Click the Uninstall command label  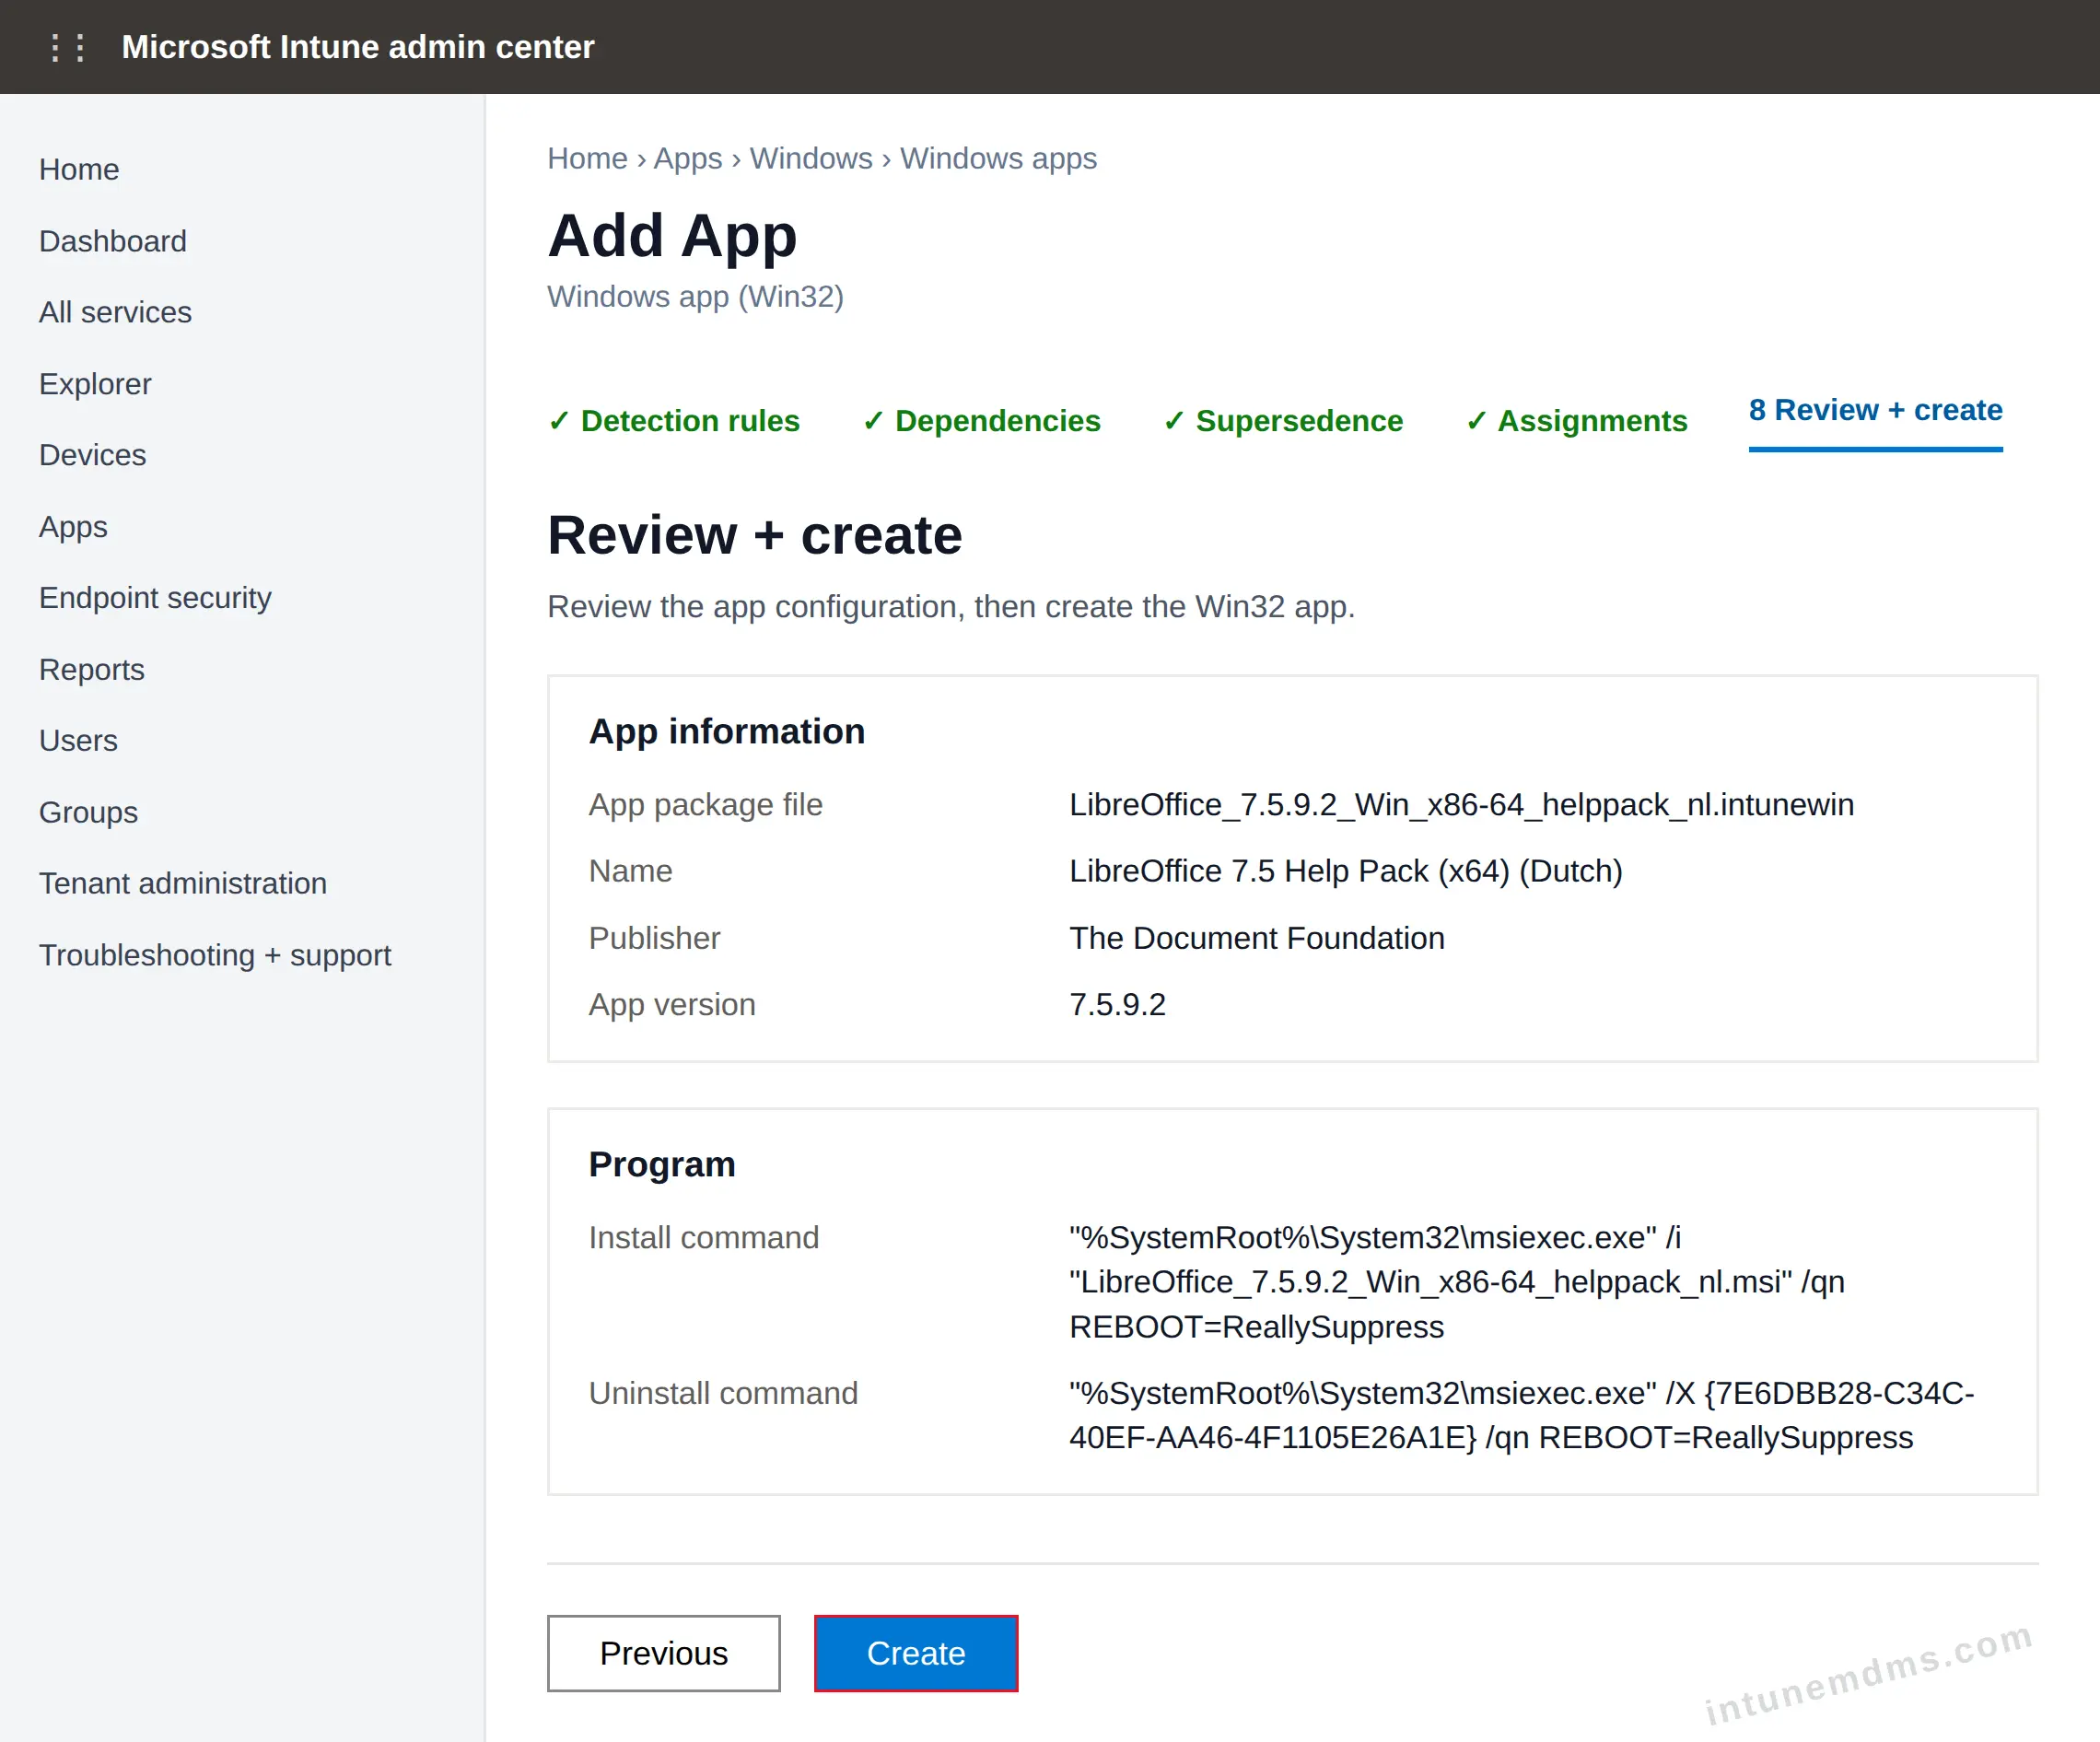[x=723, y=1393]
